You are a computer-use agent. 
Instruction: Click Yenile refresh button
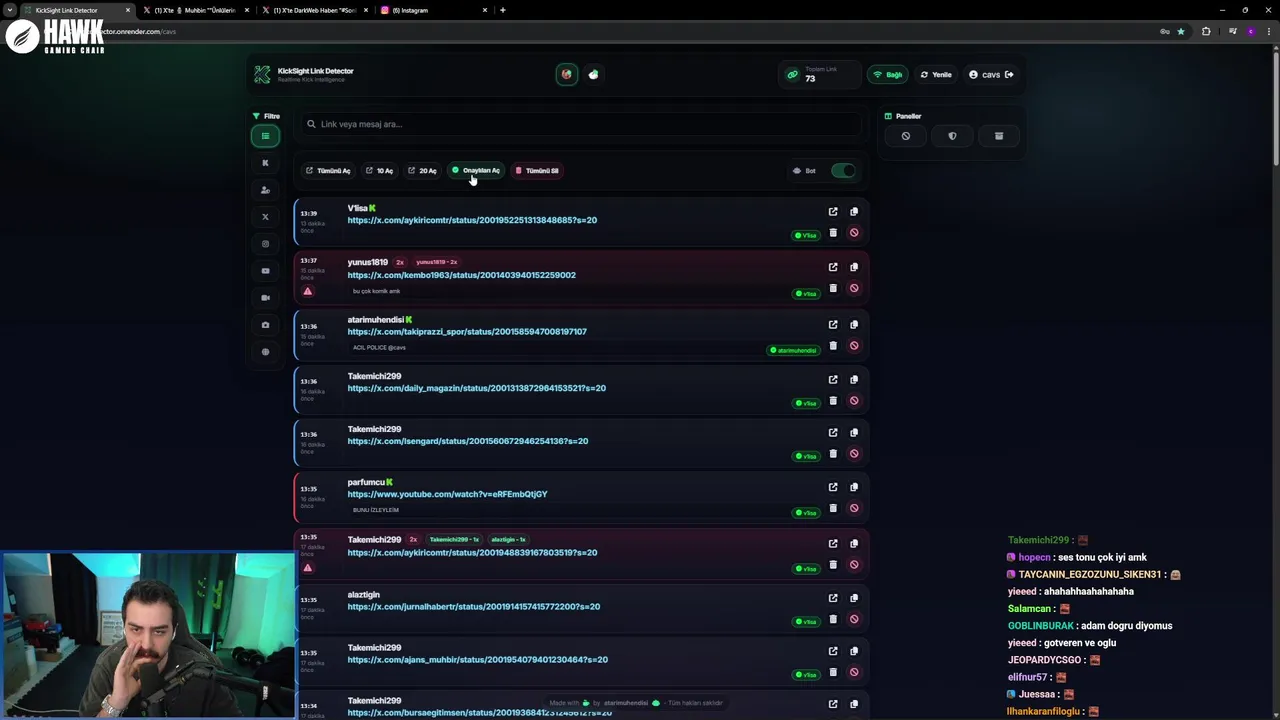click(936, 75)
